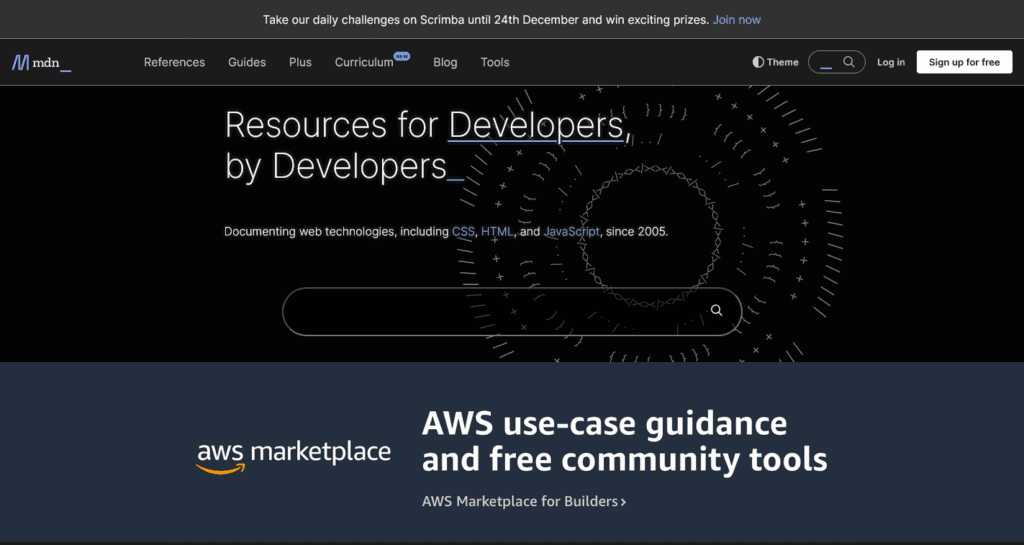This screenshot has height=545, width=1024.
Task: Open the MDN logo home link
Action: point(41,63)
